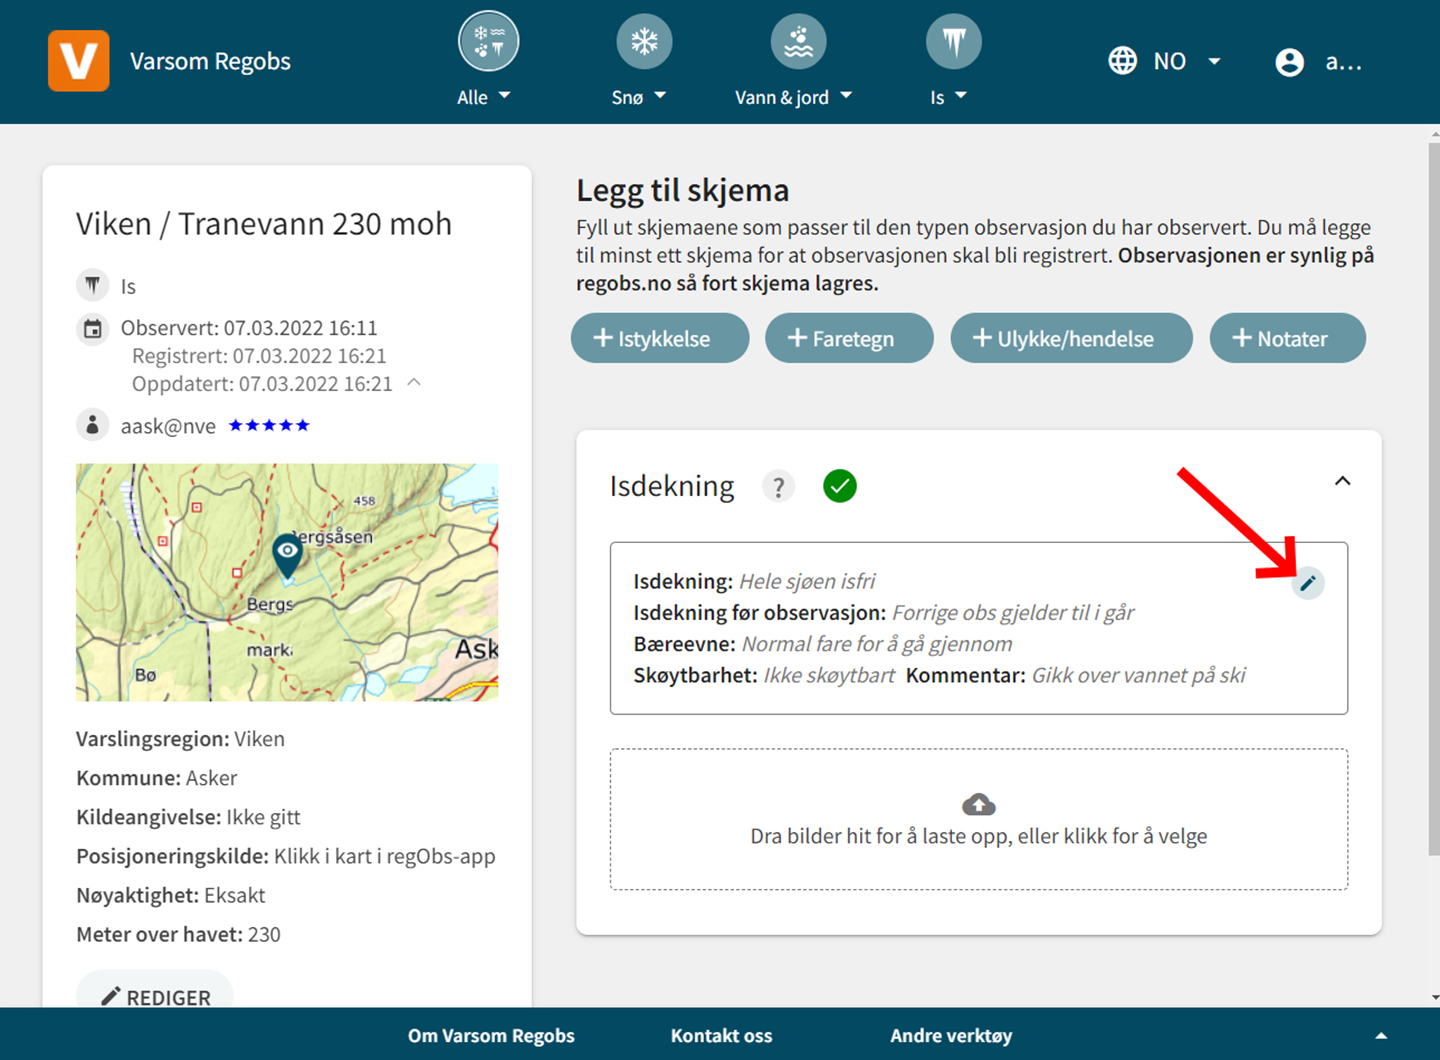Click the Kontakt oss link
Screen dimensions: 1440x1060
coord(721,1036)
